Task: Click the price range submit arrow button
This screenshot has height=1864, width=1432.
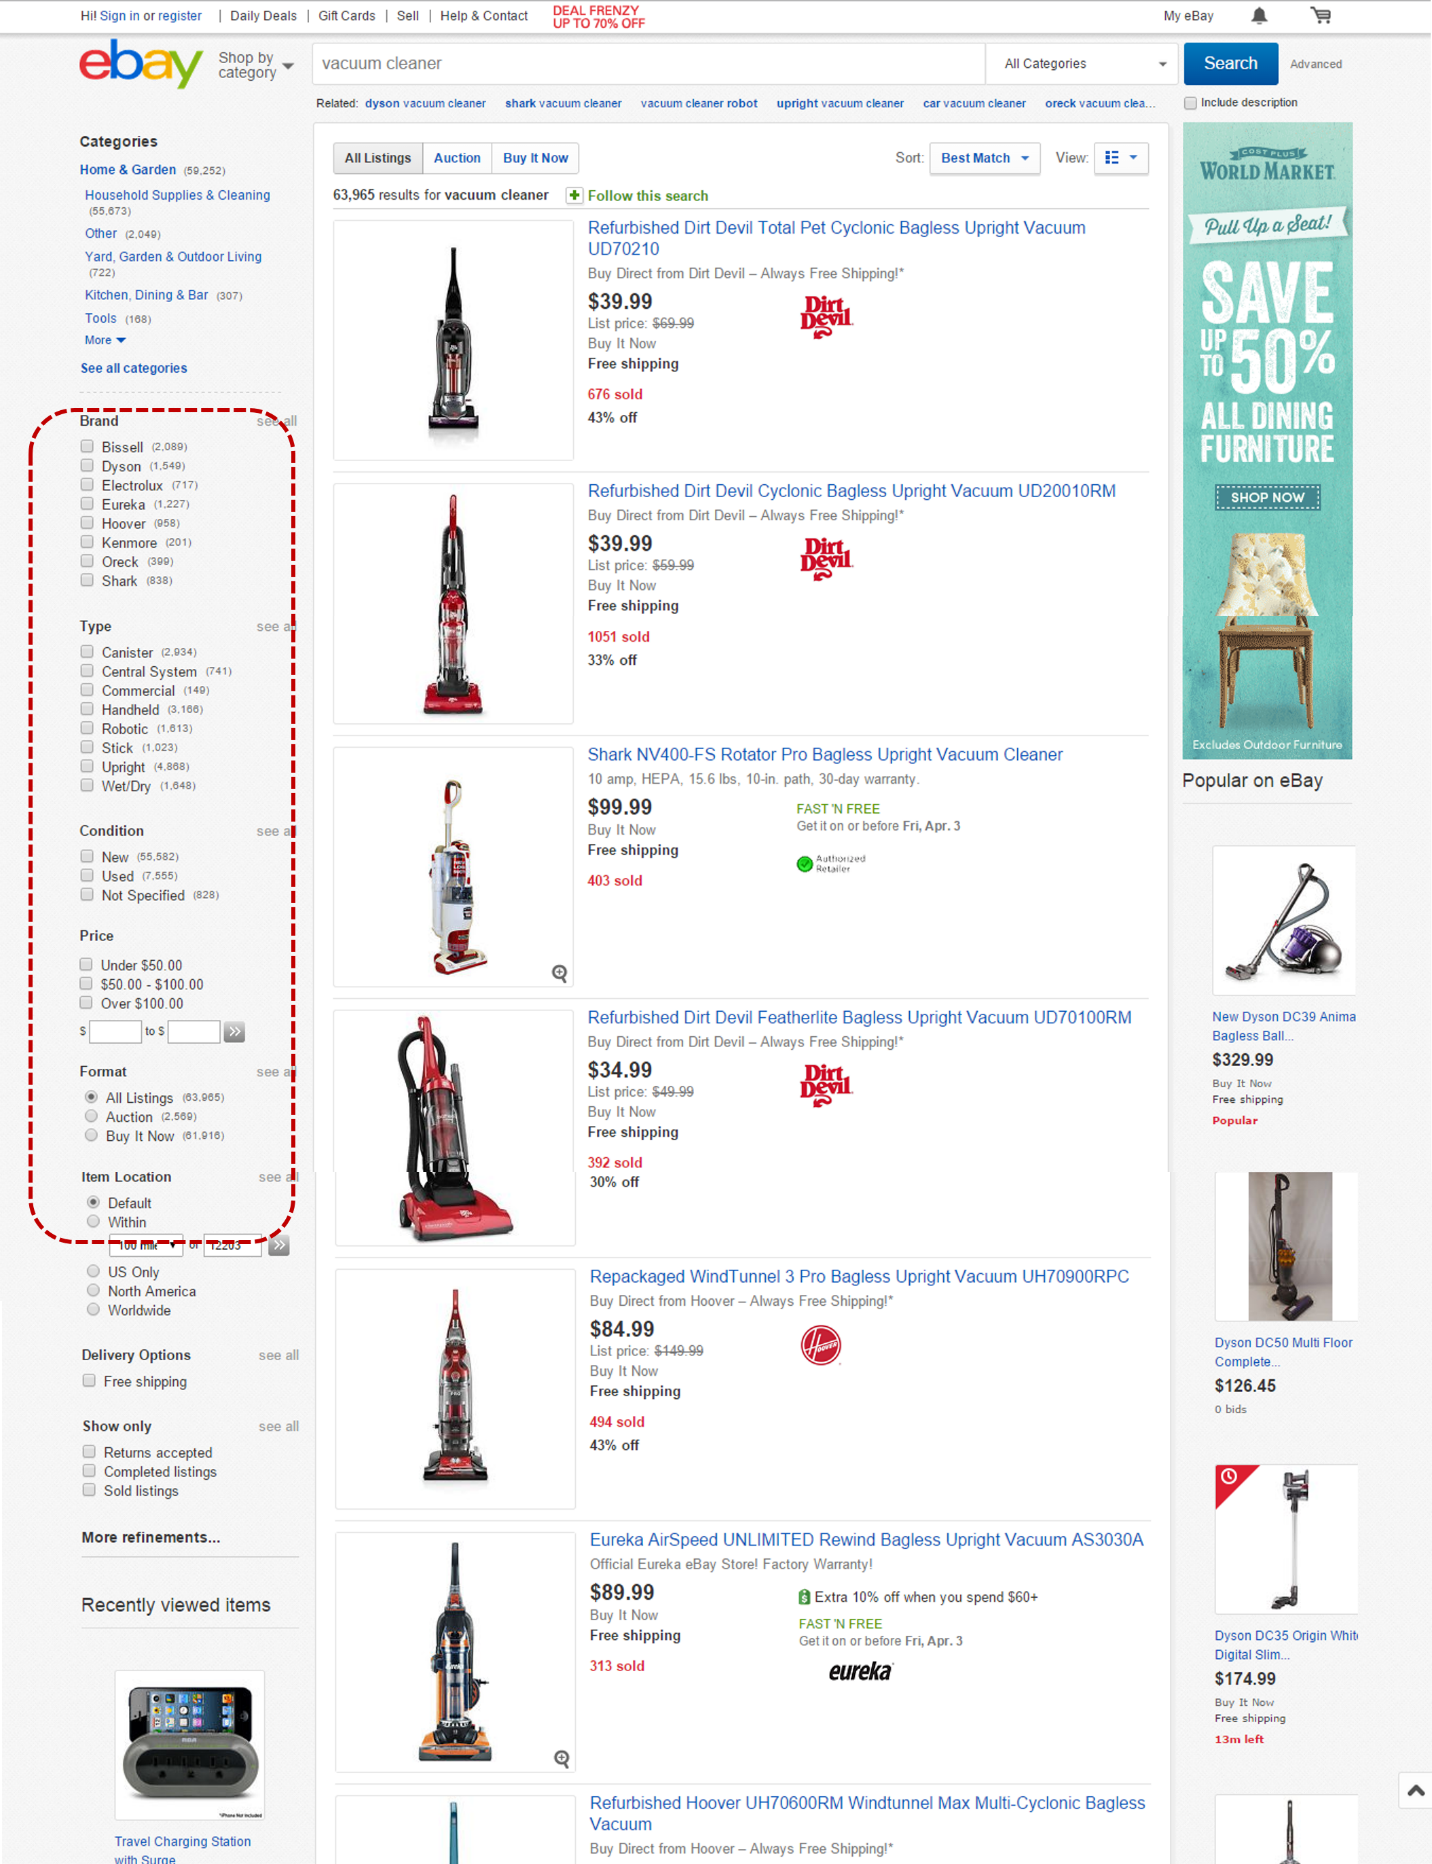Action: [234, 1032]
